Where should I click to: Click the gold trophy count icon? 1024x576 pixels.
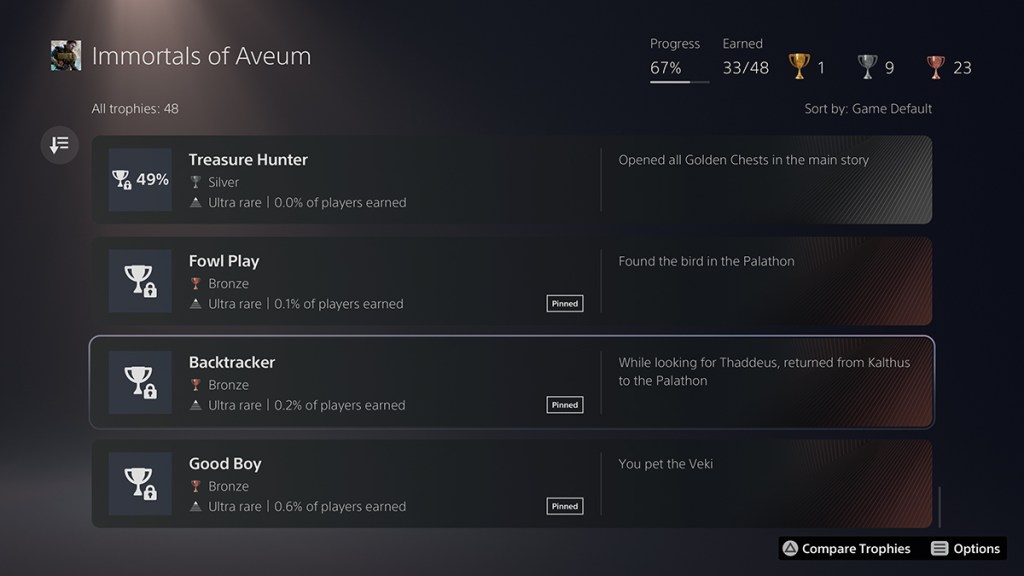click(x=799, y=67)
